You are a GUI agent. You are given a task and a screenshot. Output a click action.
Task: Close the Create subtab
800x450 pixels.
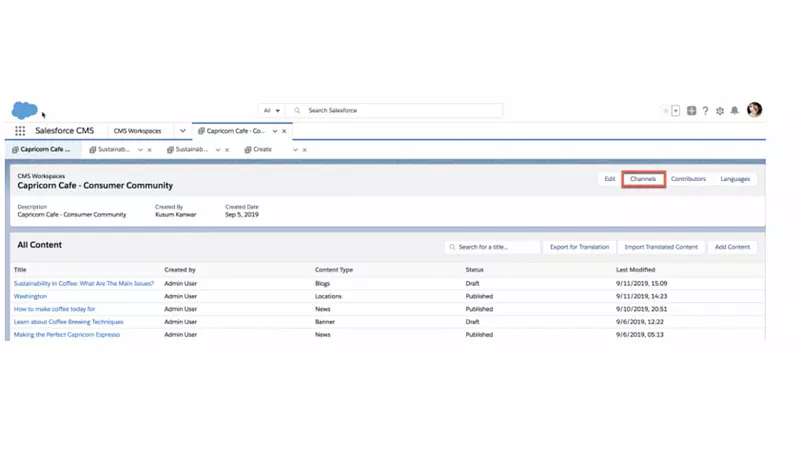(x=305, y=150)
